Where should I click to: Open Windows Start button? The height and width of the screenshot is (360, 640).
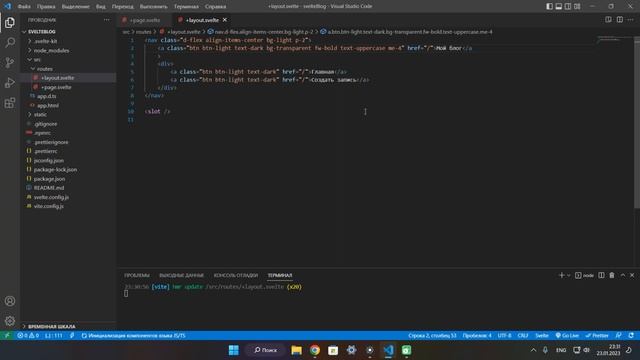coord(233,350)
